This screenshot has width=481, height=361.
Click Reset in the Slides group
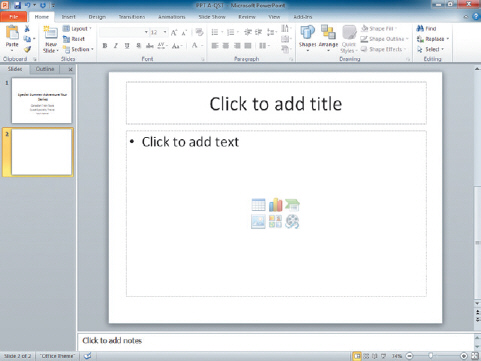click(74, 39)
